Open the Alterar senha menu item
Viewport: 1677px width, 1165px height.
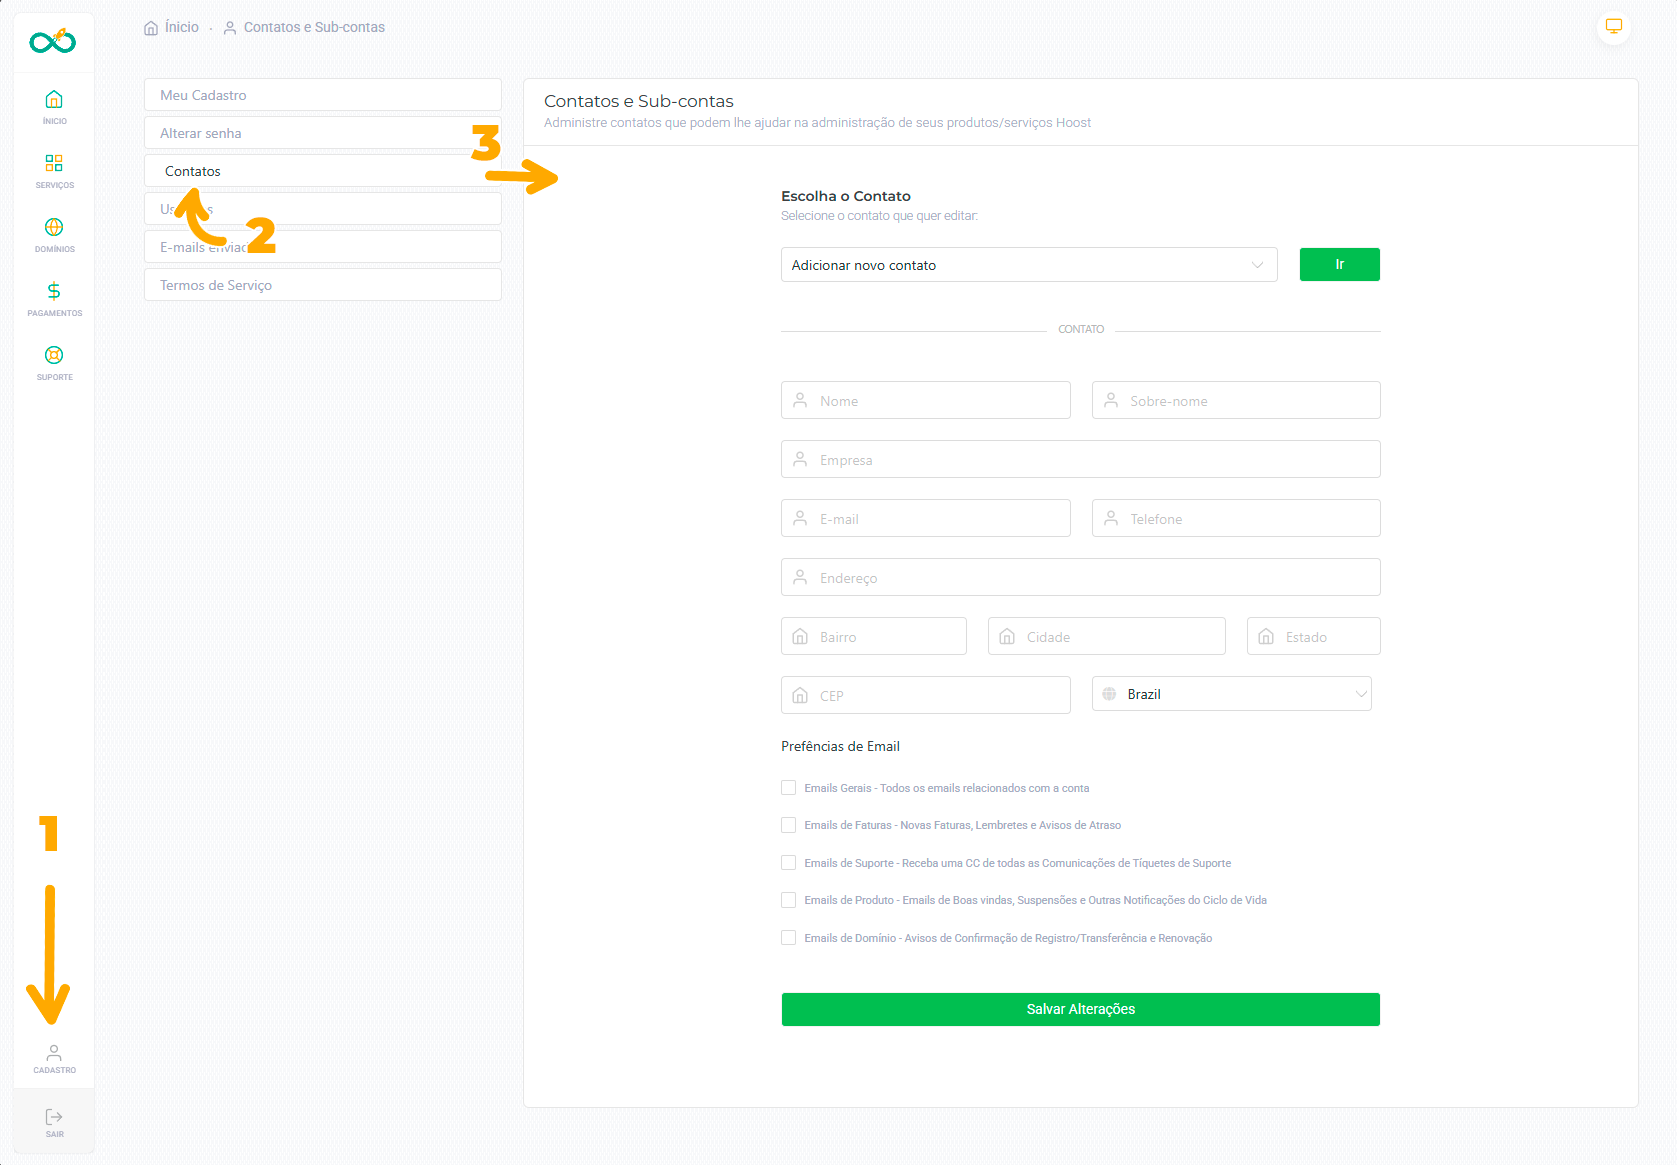pyautogui.click(x=322, y=133)
